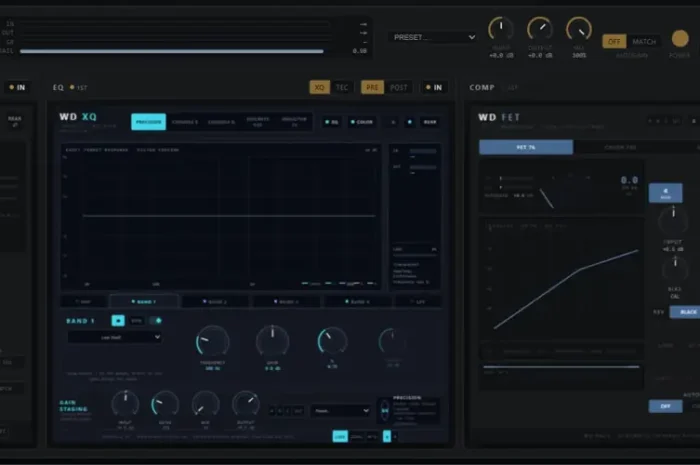The image size is (700, 465).
Task: Click the Band 1 Q knob
Action: point(332,341)
